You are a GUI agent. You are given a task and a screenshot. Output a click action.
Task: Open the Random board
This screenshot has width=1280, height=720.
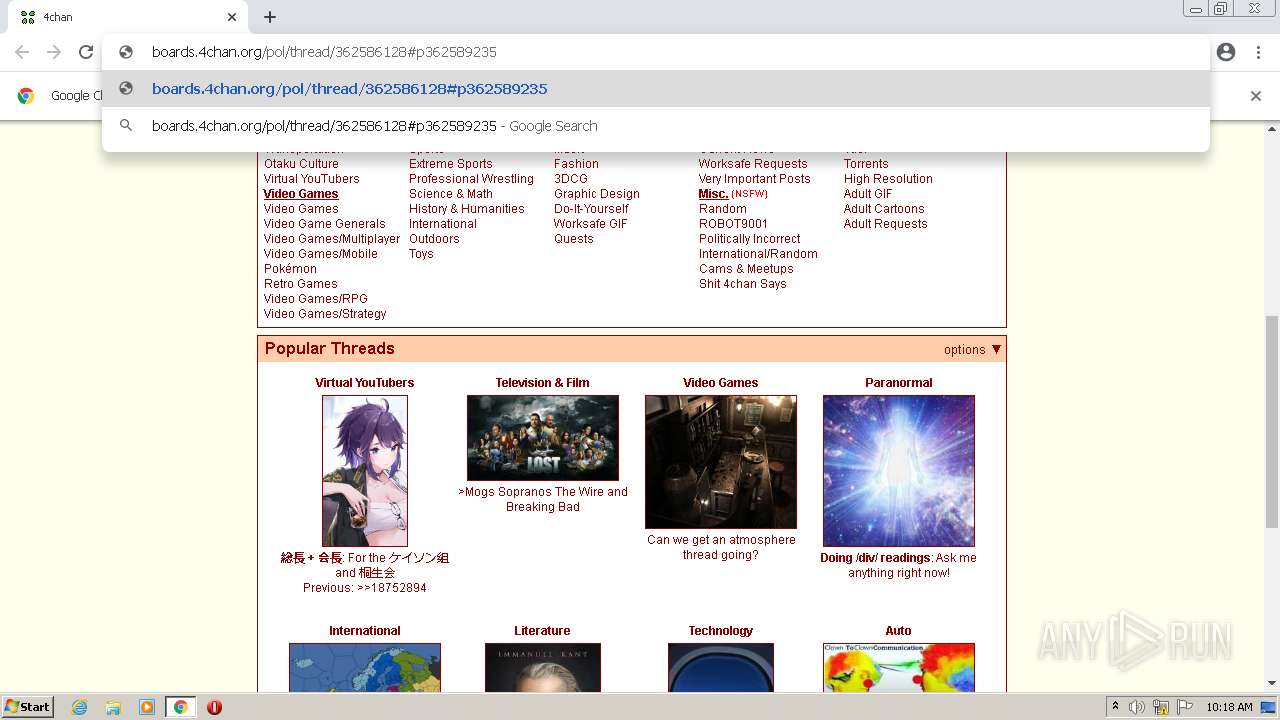click(x=723, y=209)
